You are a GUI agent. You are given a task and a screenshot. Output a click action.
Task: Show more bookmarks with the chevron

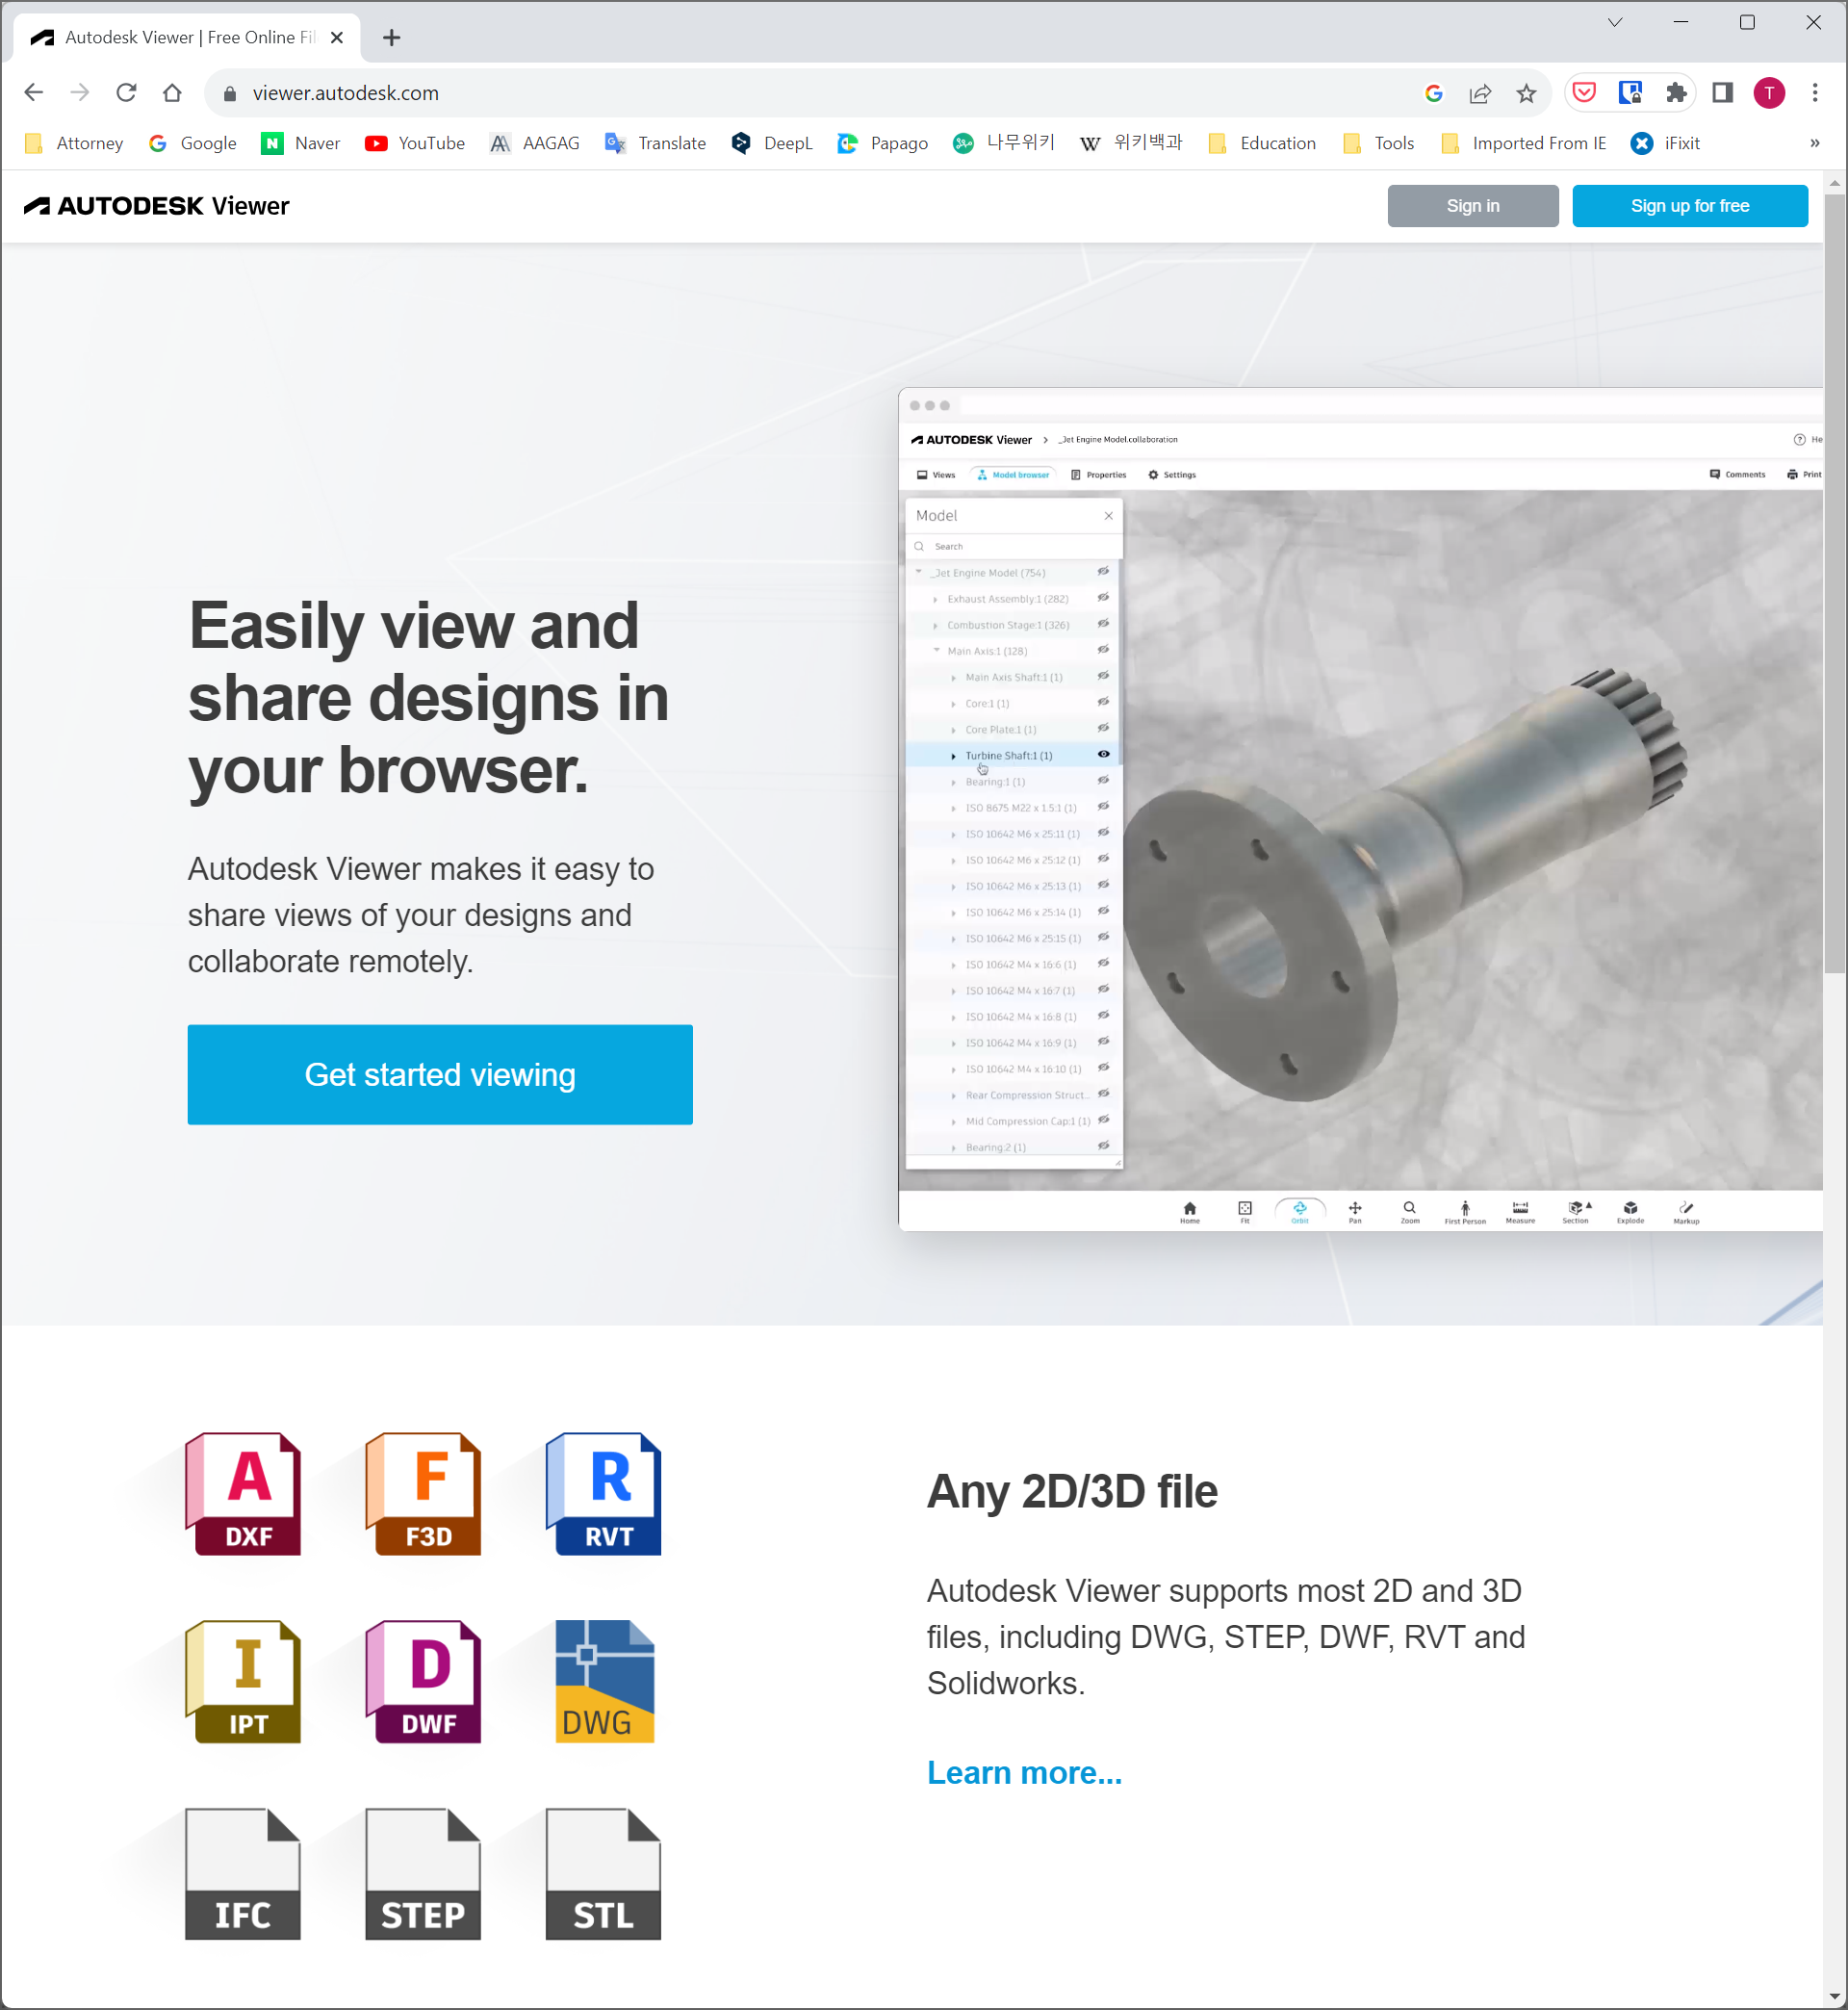pos(1814,143)
